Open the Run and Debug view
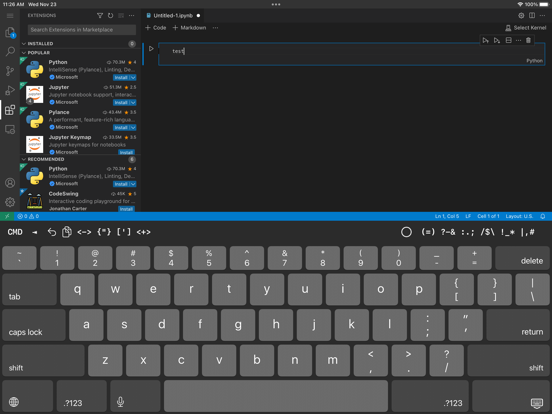This screenshot has height=414, width=552. [10, 90]
